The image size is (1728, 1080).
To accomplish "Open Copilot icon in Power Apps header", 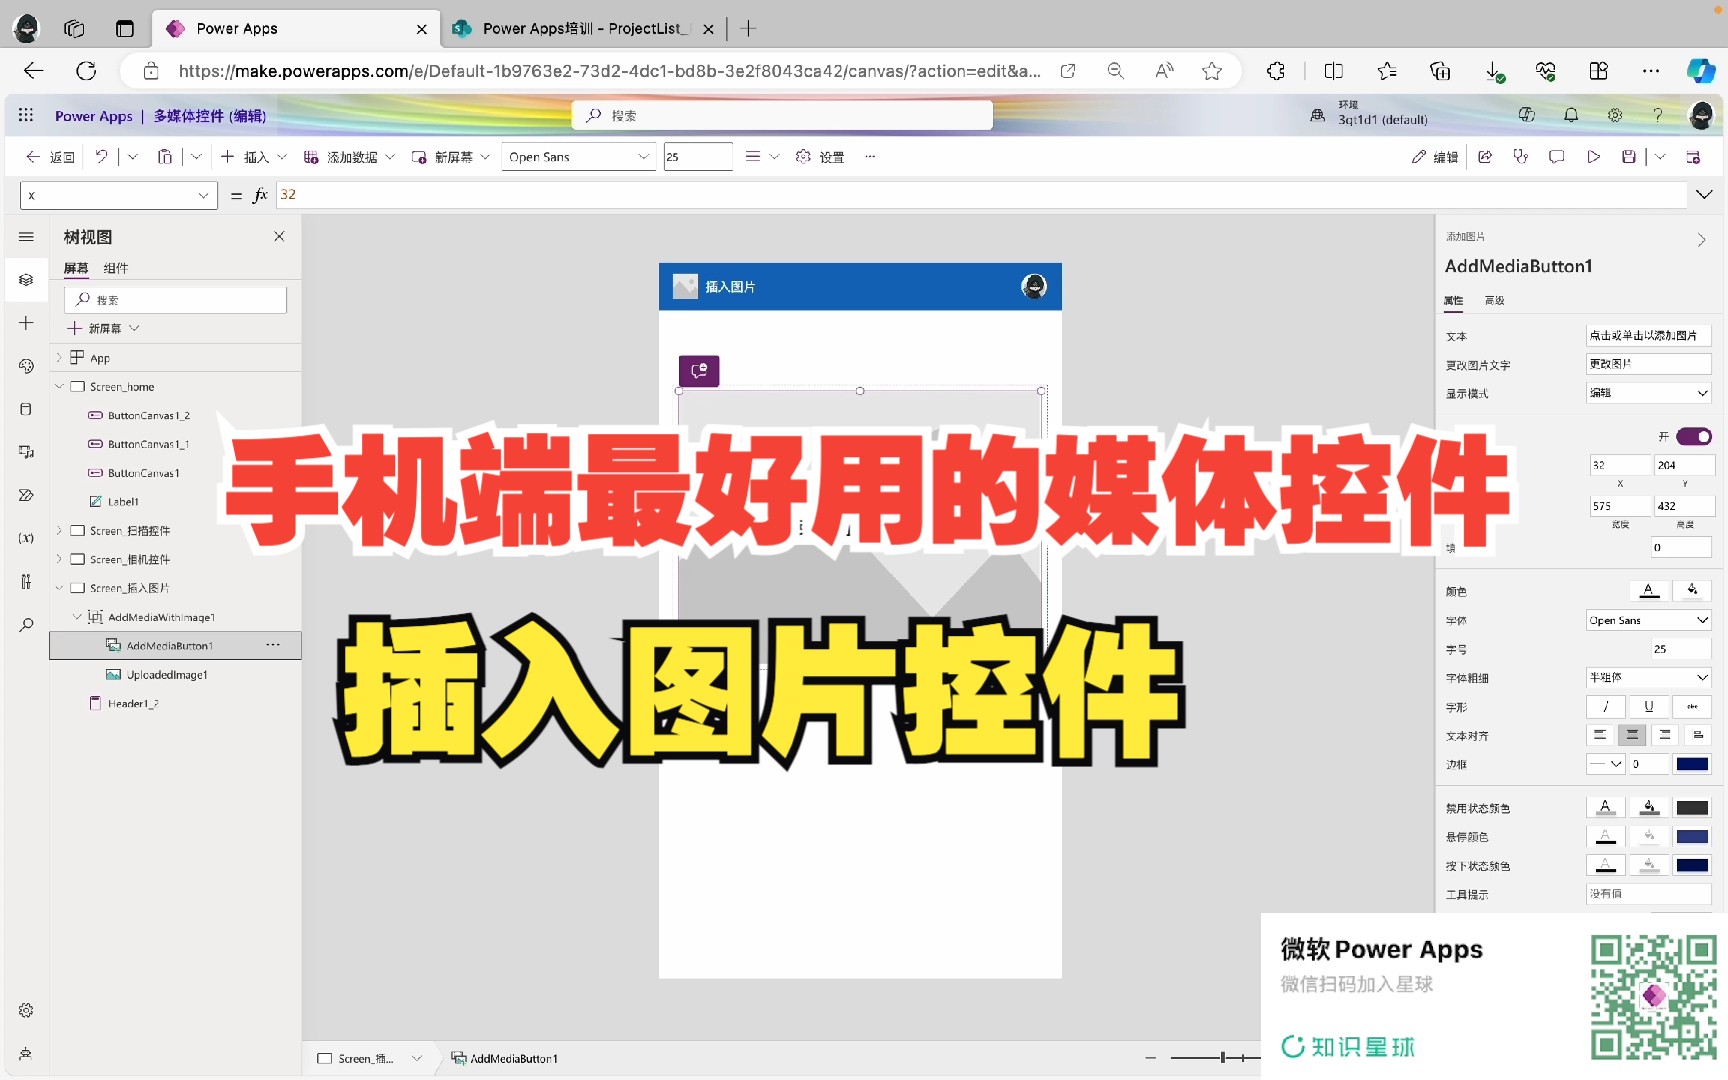I will [x=1527, y=115].
